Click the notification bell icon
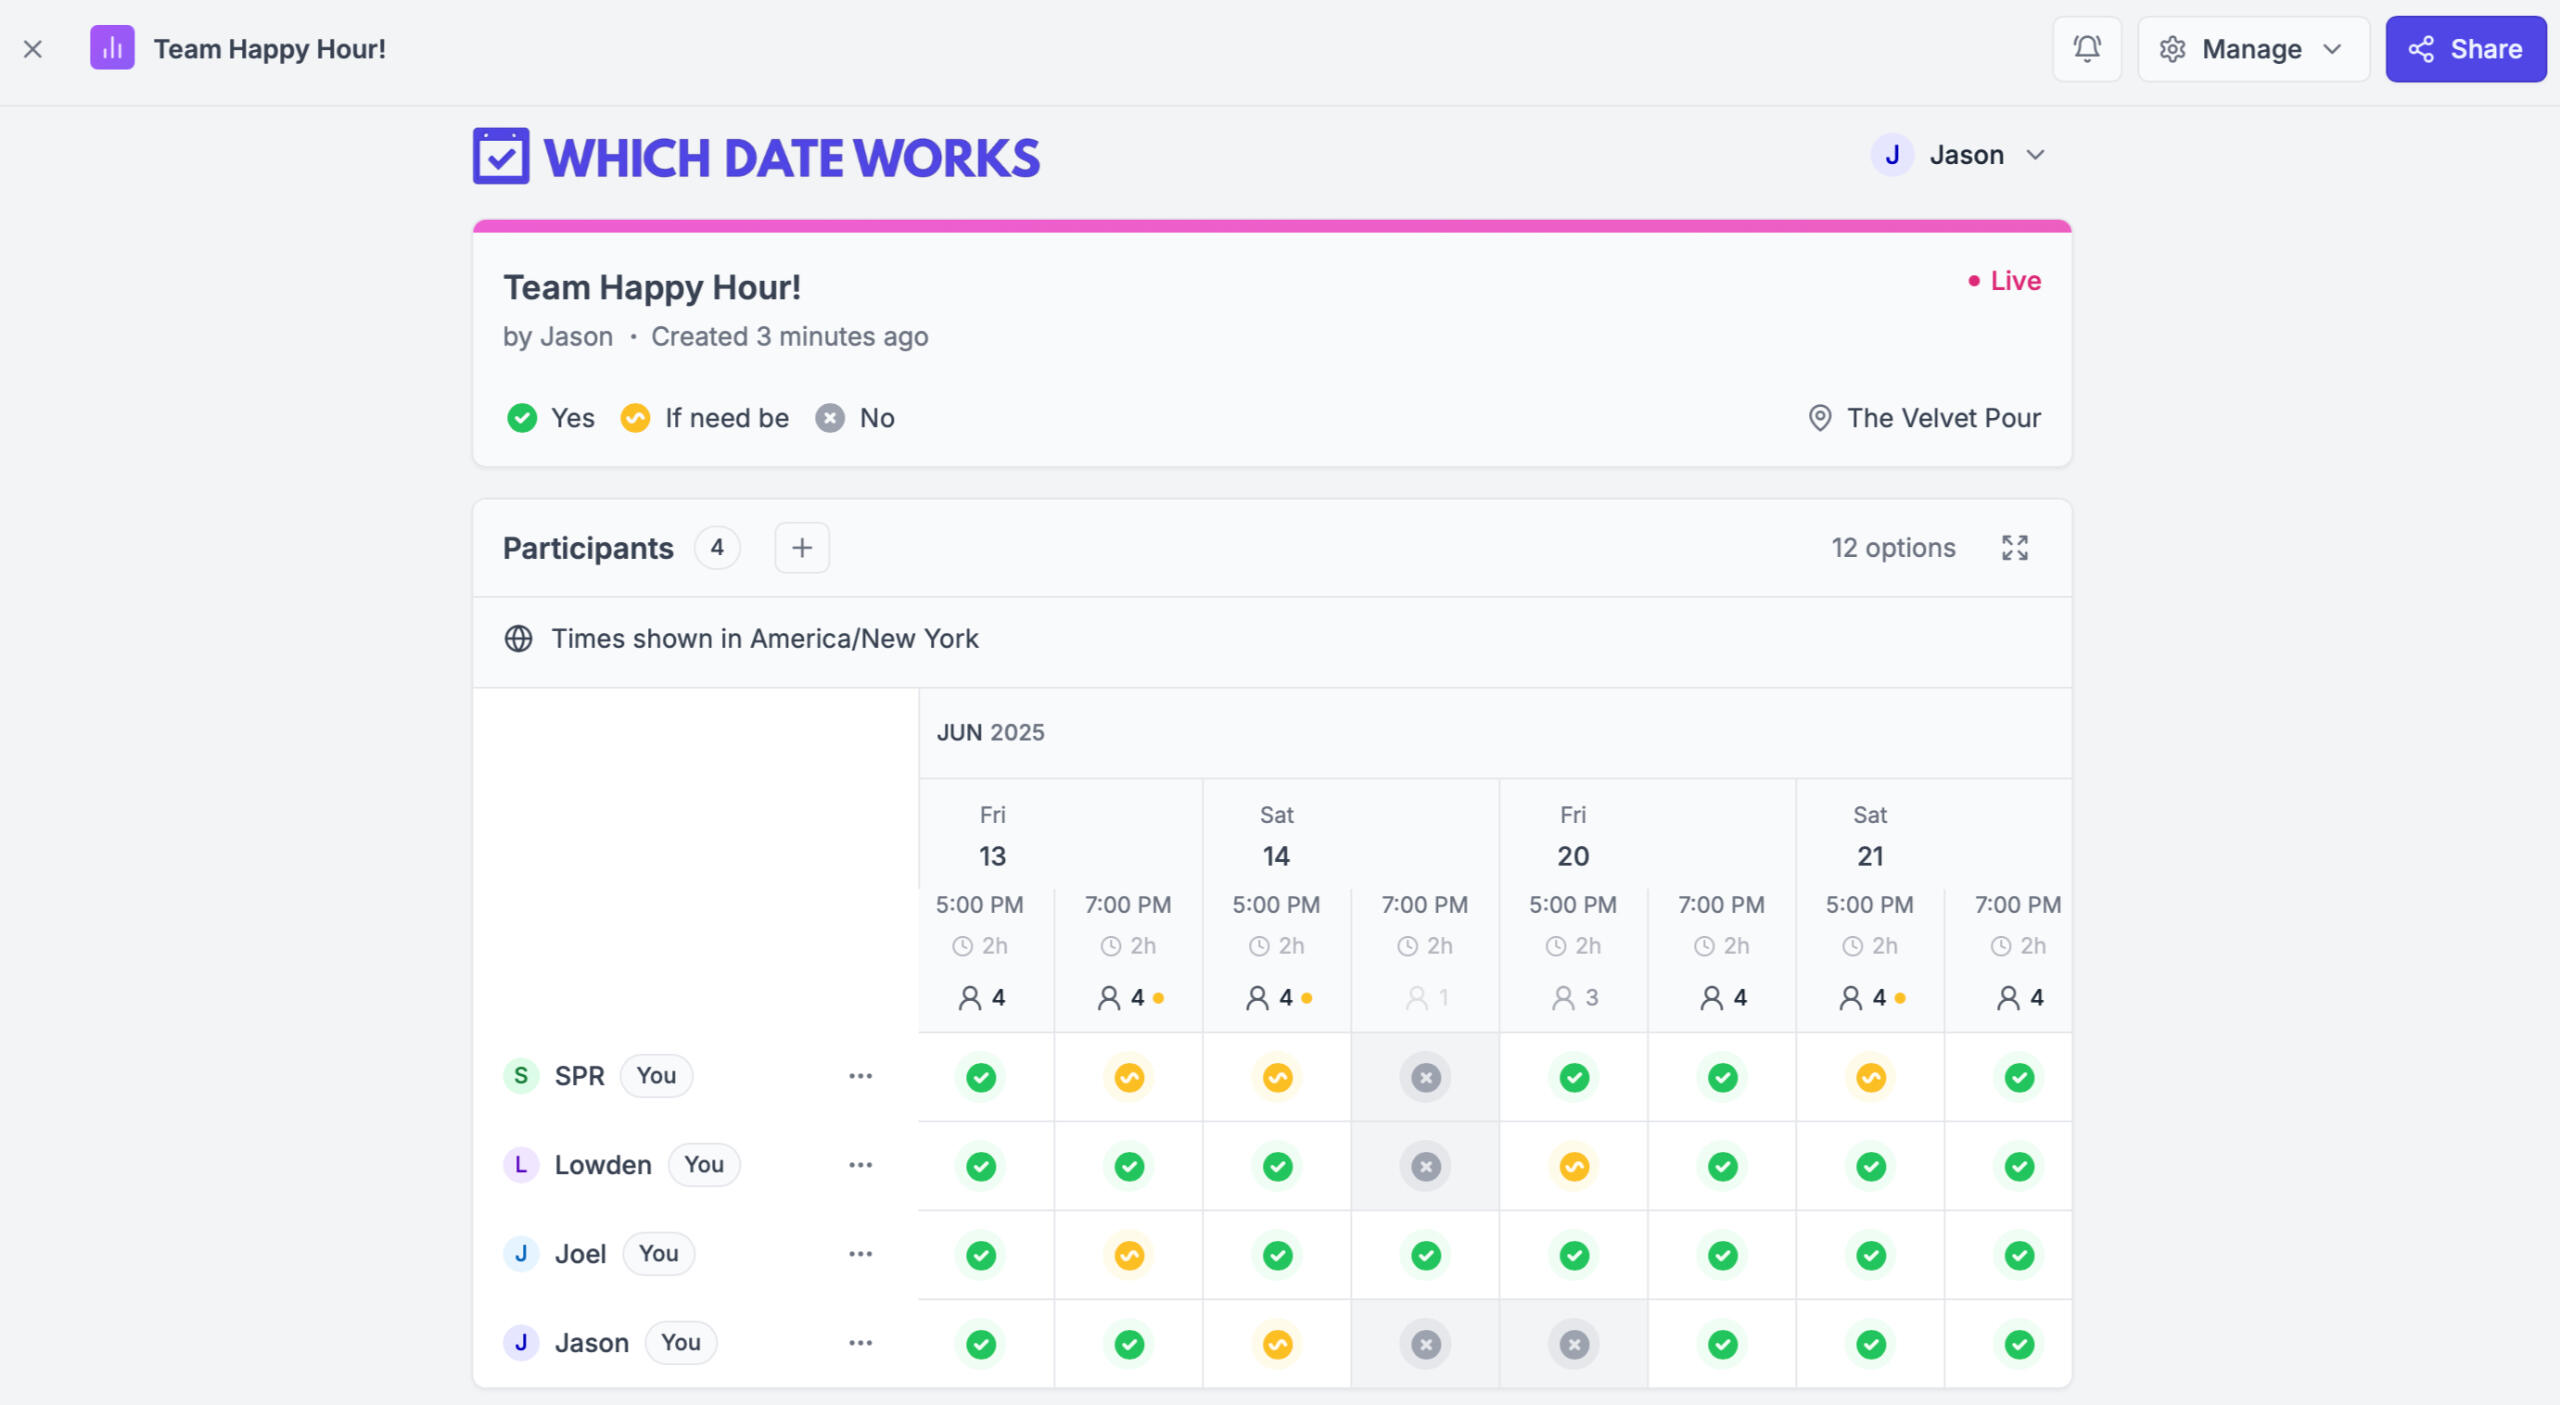This screenshot has width=2560, height=1405. point(2086,48)
